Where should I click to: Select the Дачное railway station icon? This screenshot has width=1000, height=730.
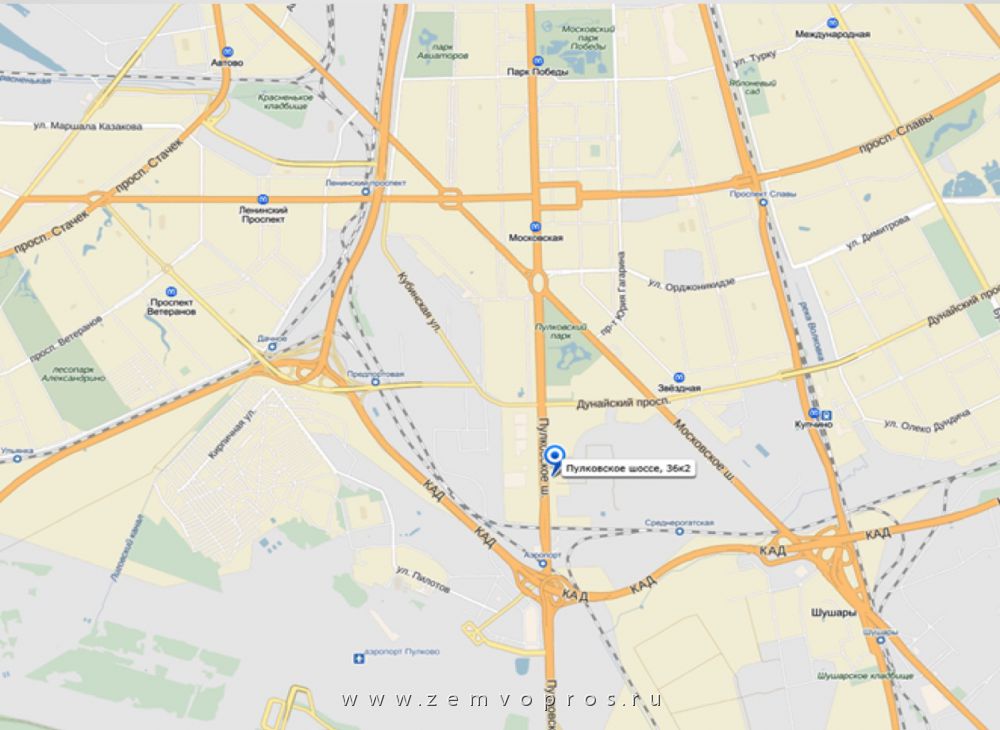pyautogui.click(x=272, y=347)
